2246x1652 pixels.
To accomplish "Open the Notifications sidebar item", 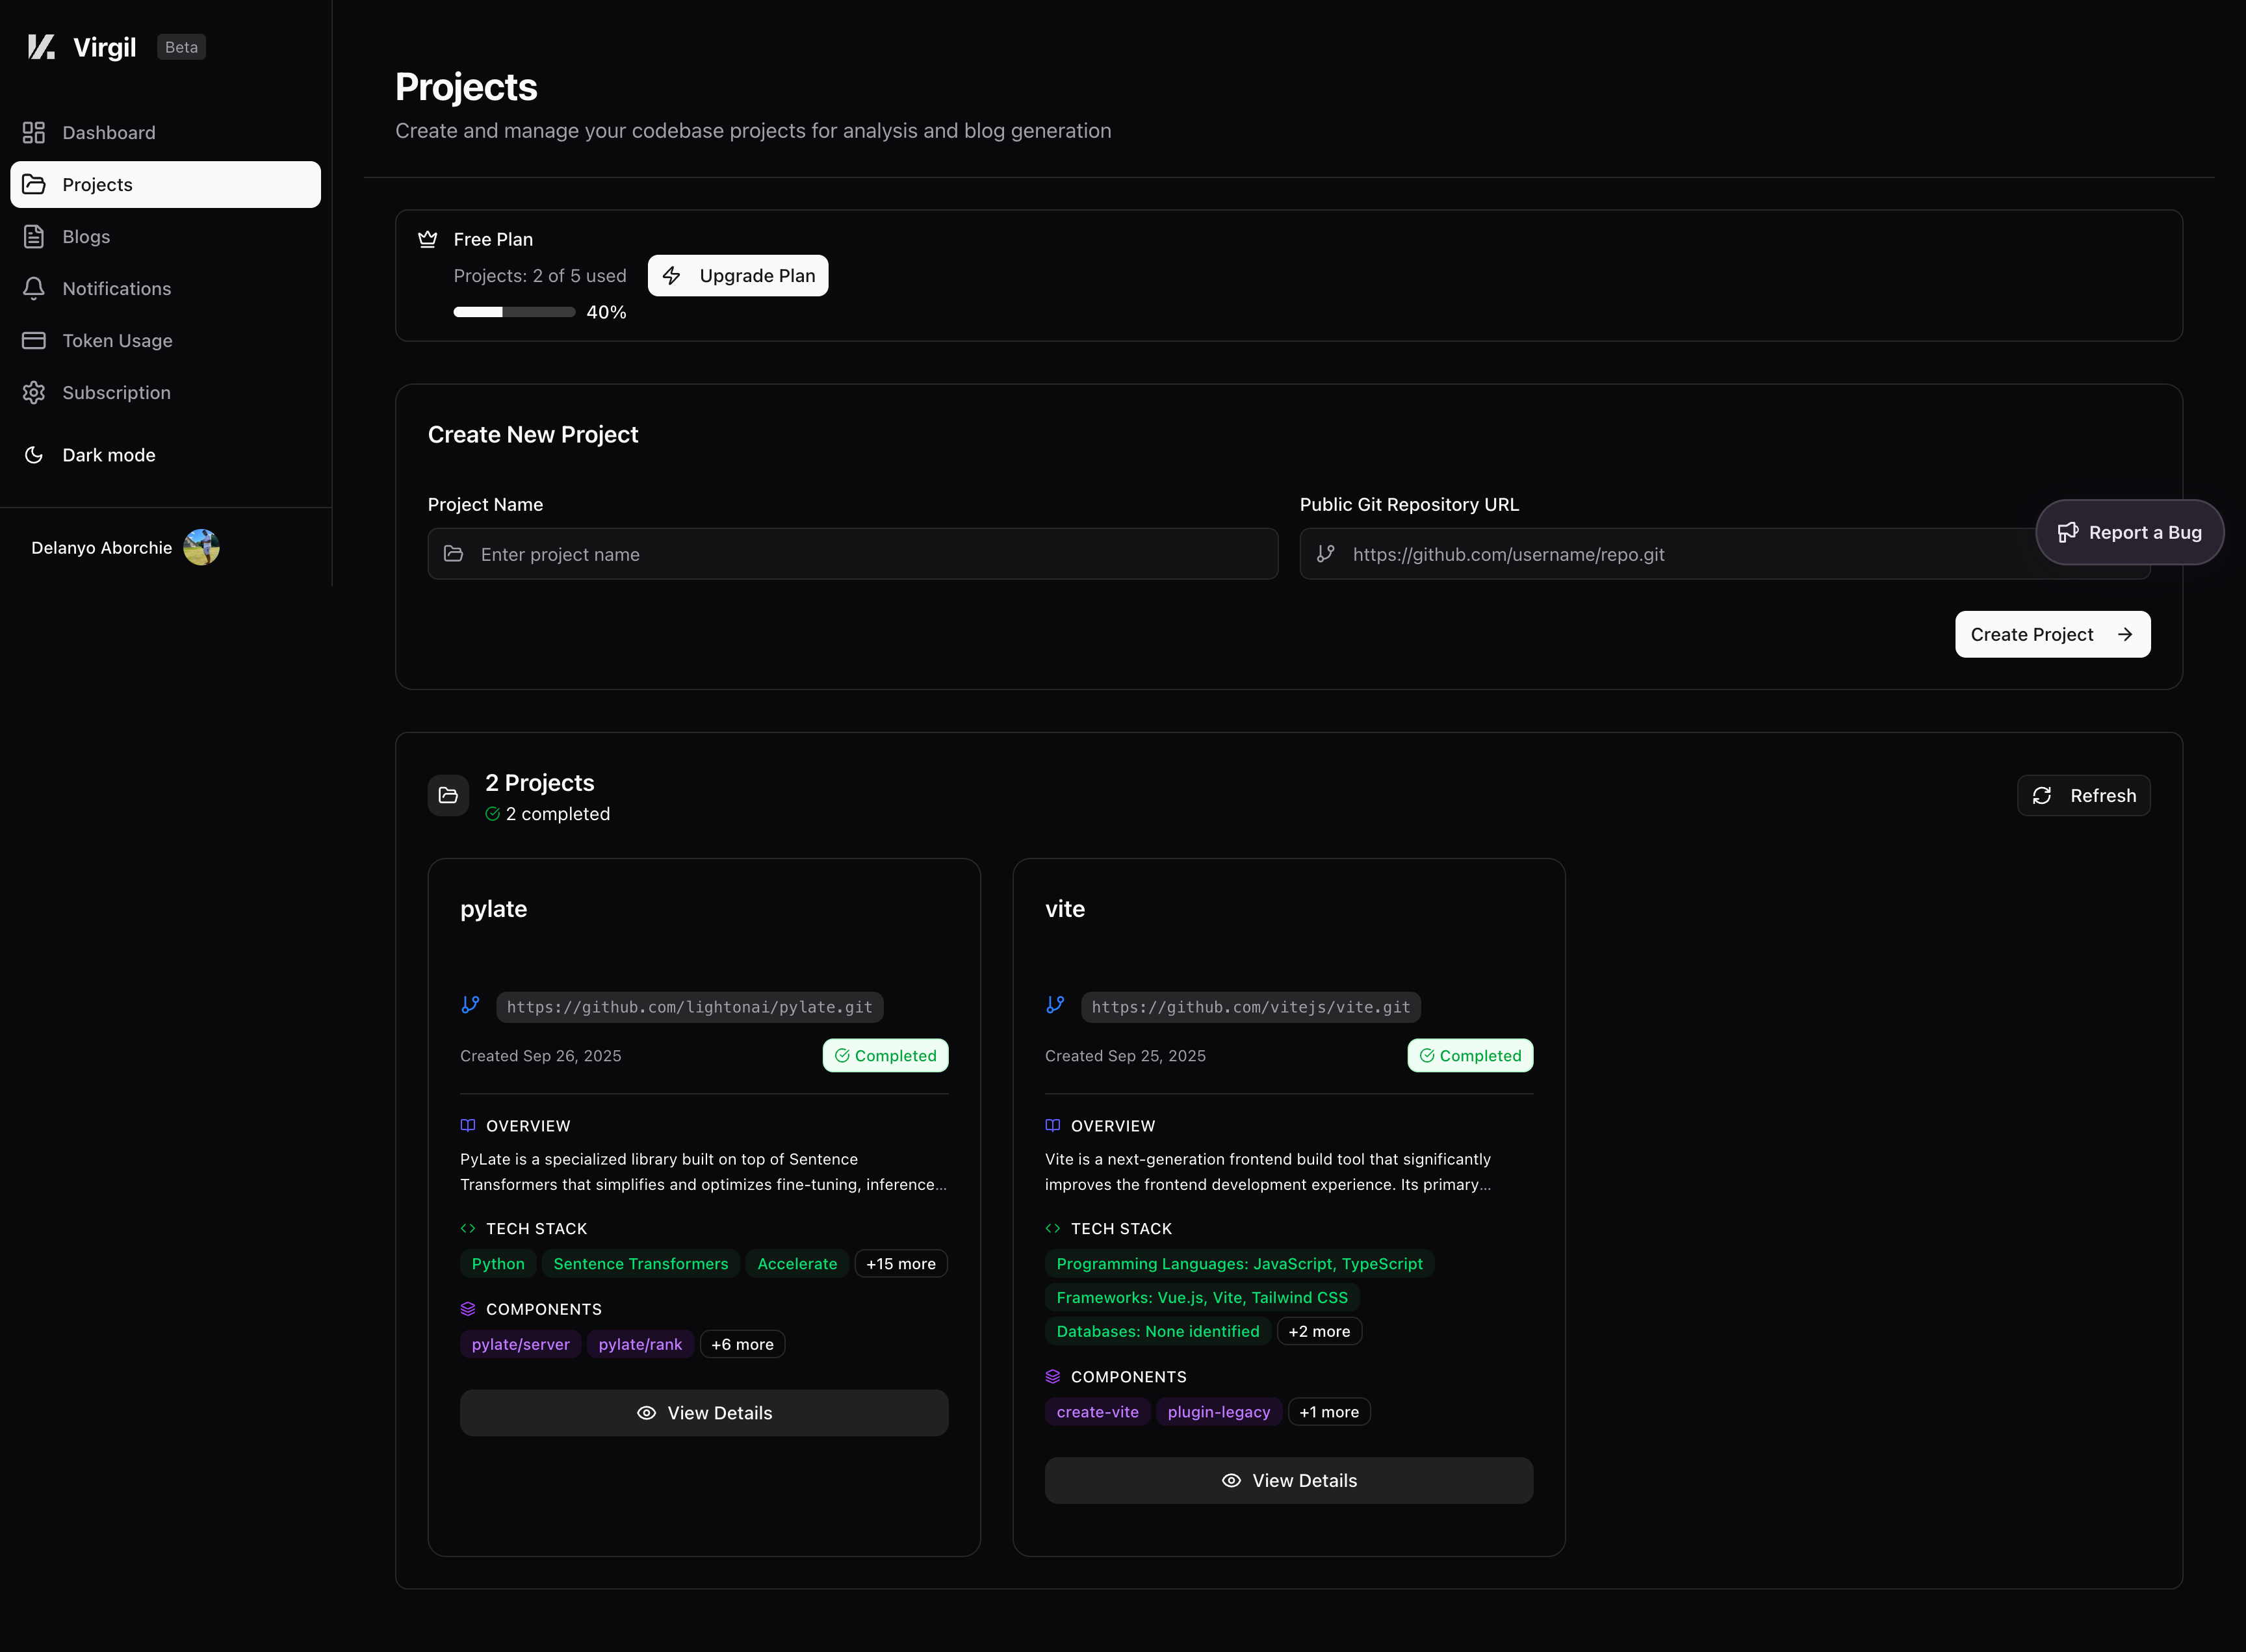I will pyautogui.click(x=116, y=289).
